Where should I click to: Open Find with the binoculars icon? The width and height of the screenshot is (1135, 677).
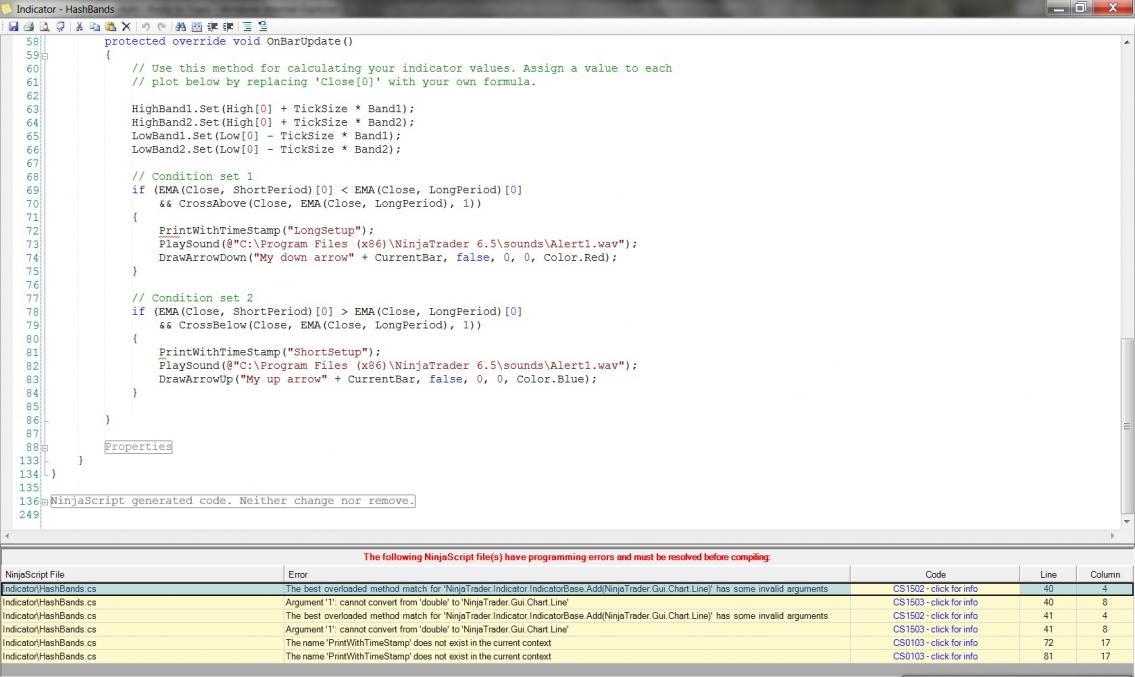pyautogui.click(x=180, y=26)
